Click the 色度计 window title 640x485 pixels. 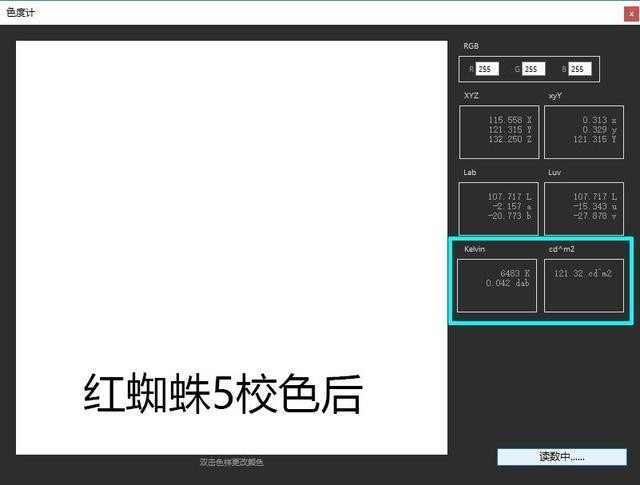coord(20,13)
